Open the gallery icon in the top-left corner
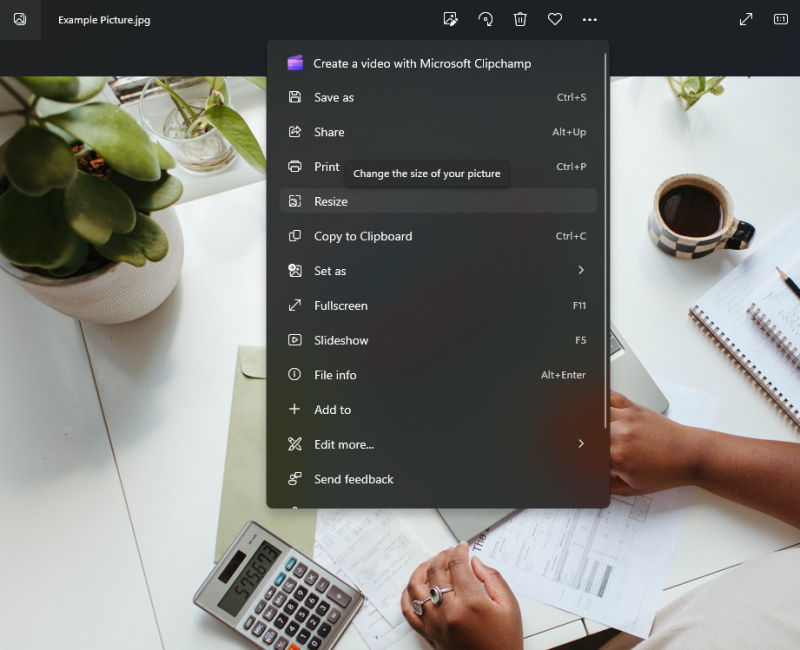 coord(20,20)
